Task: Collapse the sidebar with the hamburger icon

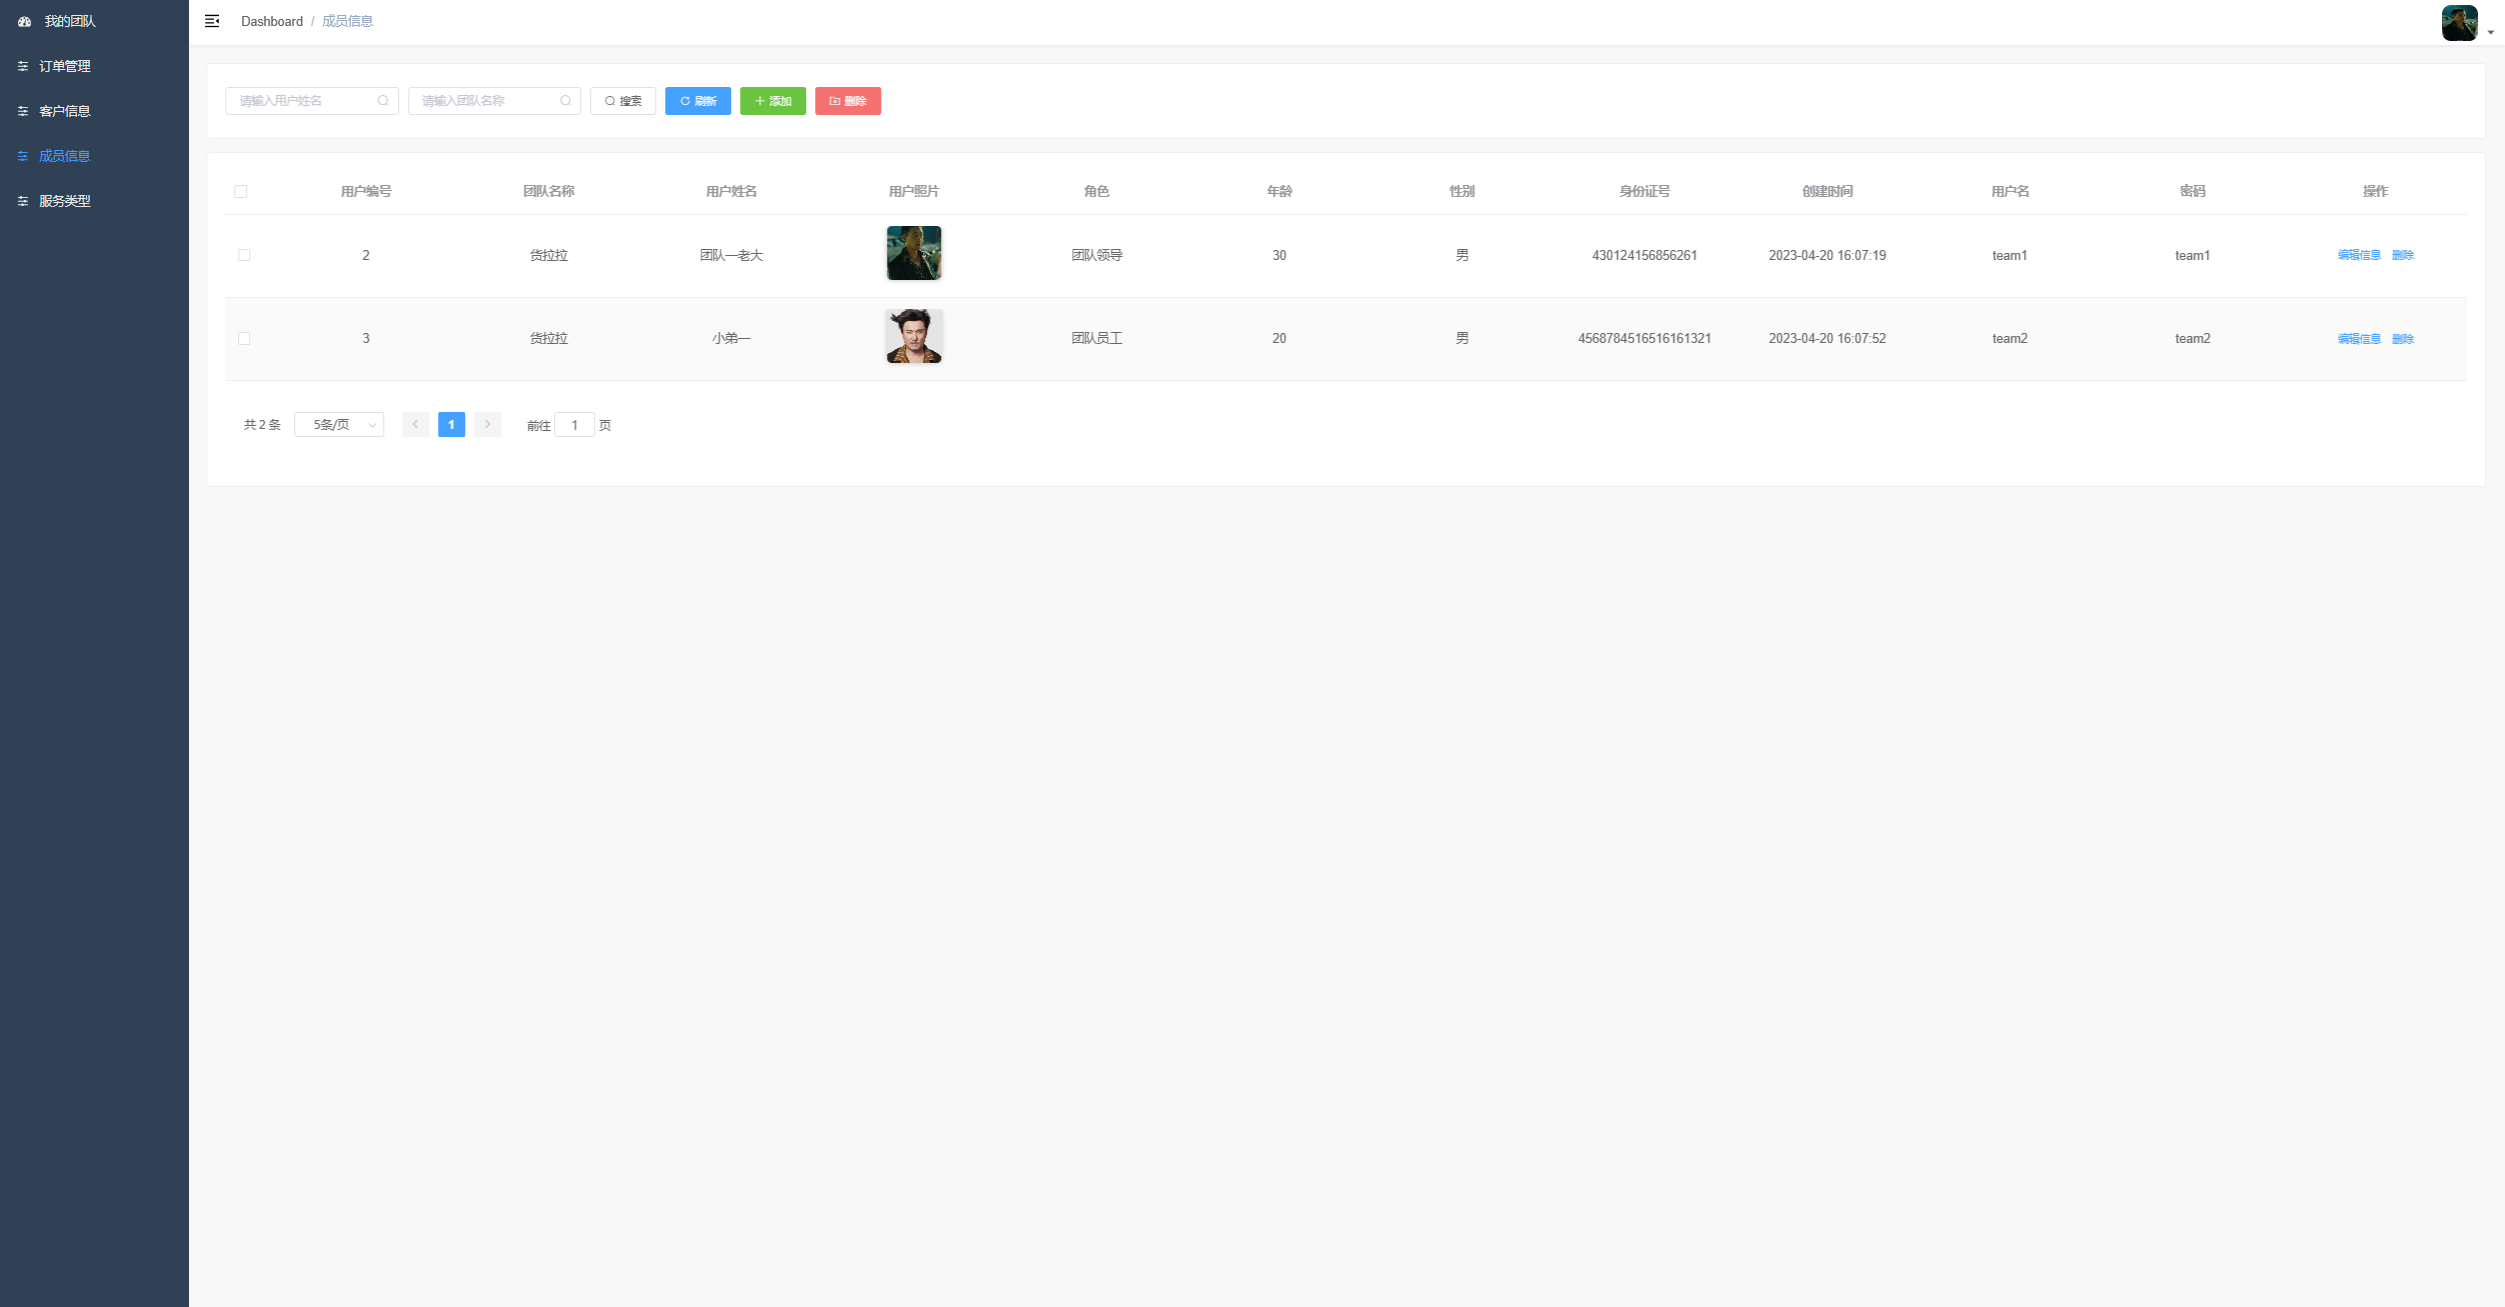Action: pos(212,20)
